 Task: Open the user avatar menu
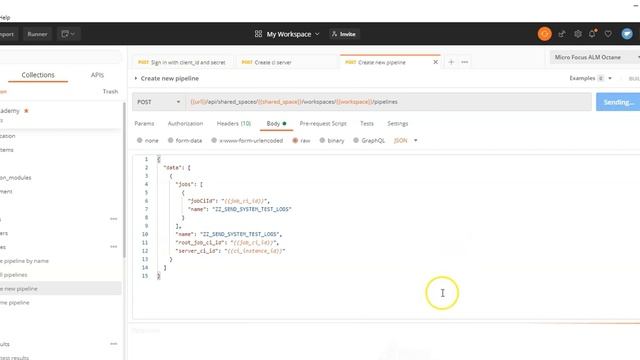627,34
